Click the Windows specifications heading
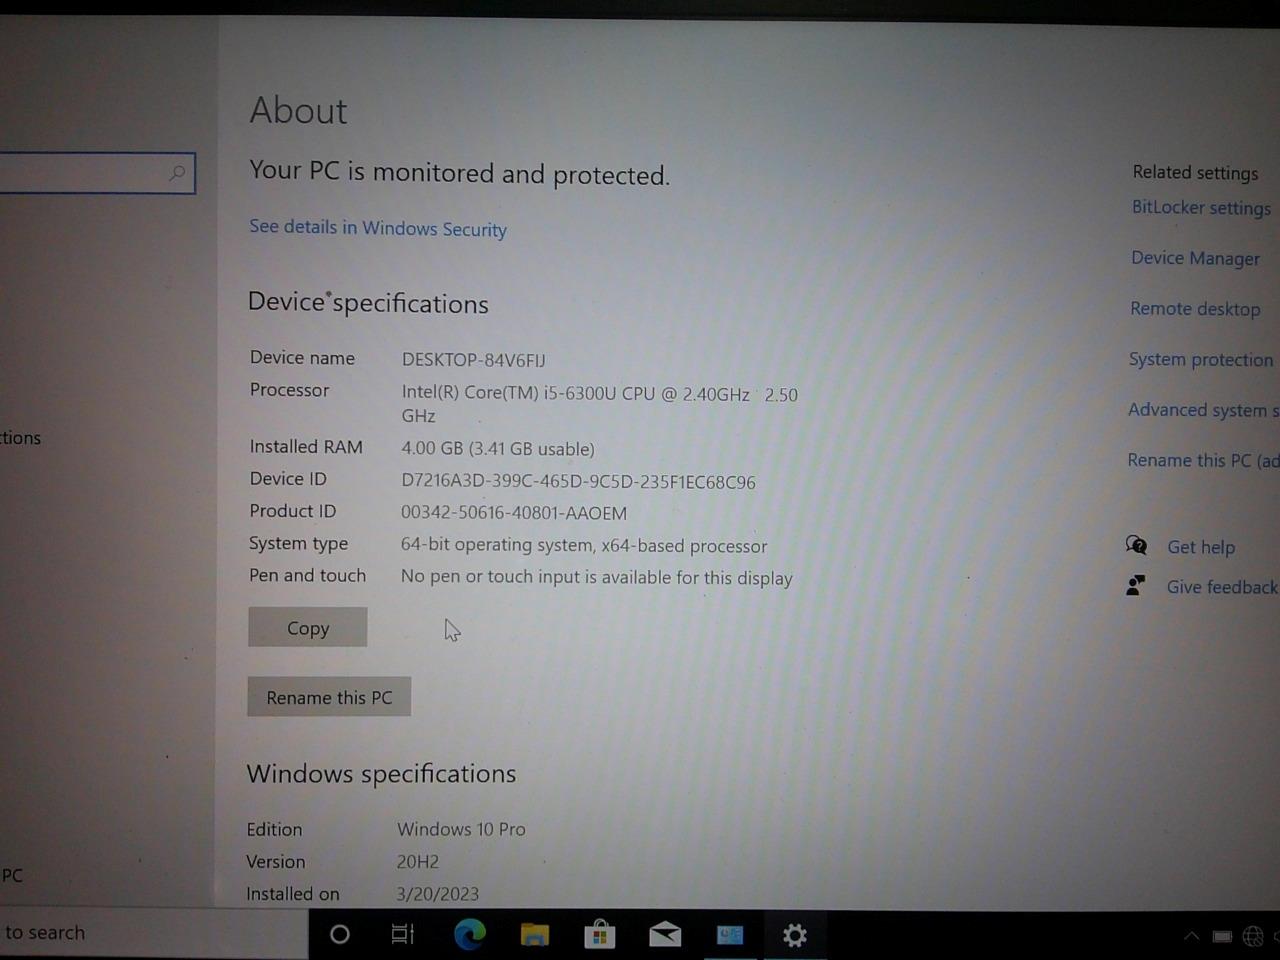1280x960 pixels. coord(381,773)
